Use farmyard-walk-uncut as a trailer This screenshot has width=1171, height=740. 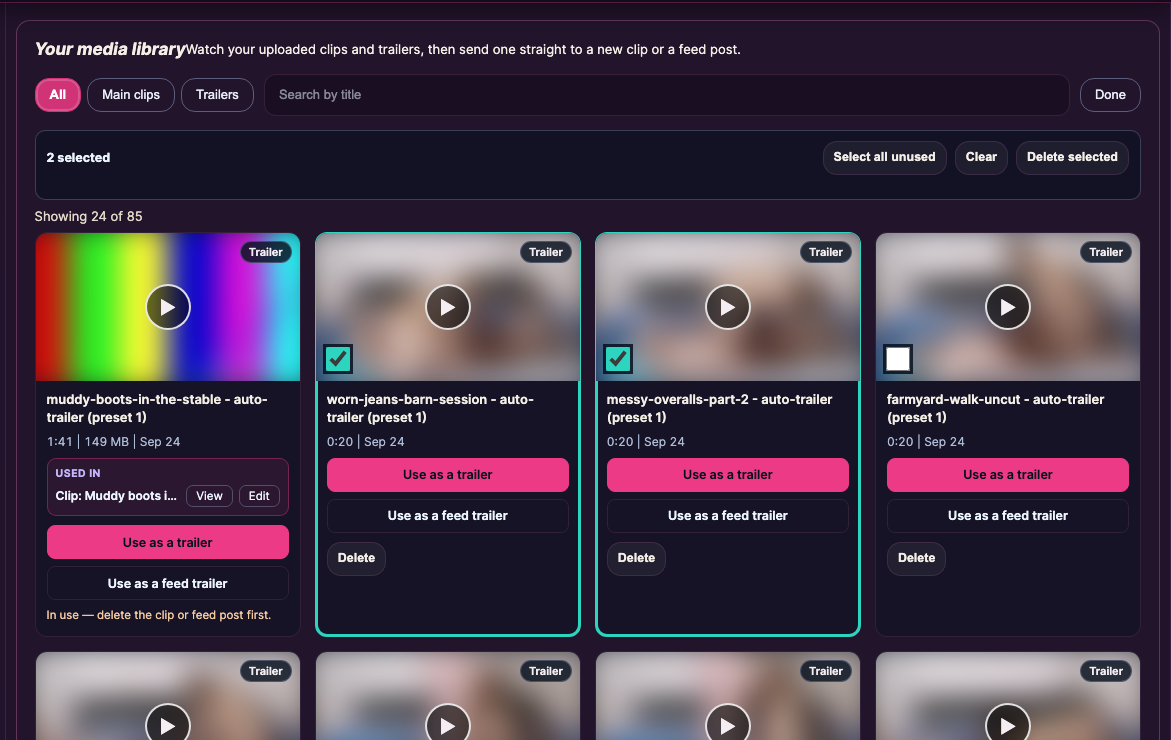1008,475
